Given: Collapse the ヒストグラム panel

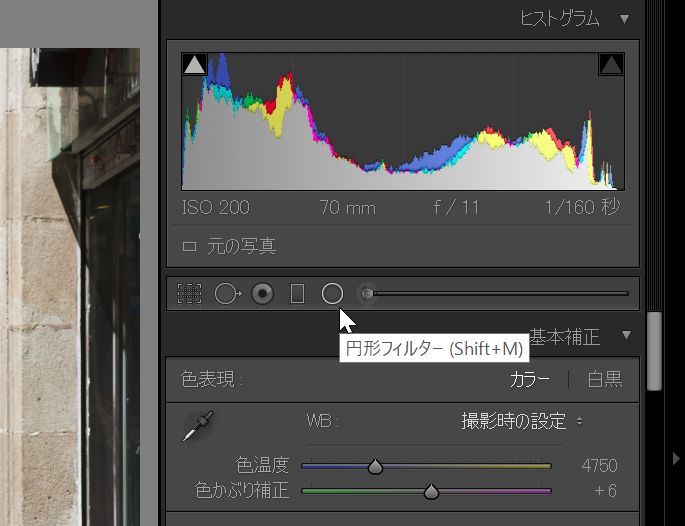Looking at the screenshot, I should click(624, 19).
